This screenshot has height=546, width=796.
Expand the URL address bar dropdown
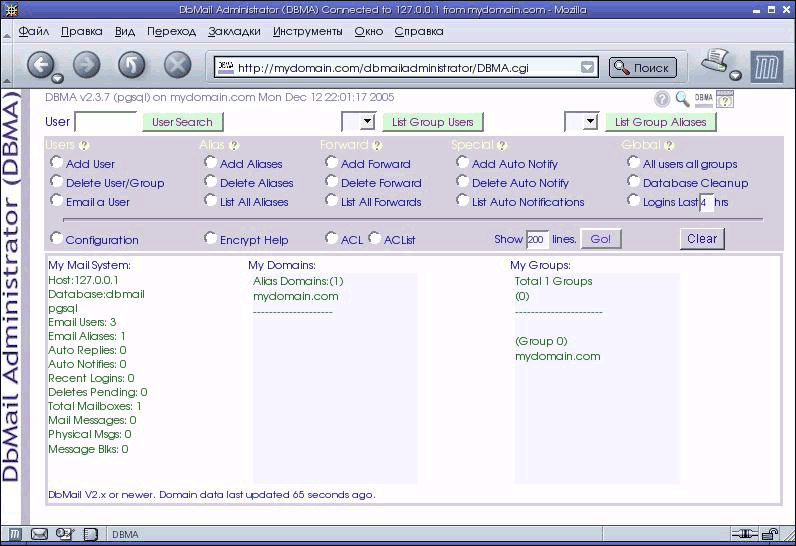coord(588,68)
